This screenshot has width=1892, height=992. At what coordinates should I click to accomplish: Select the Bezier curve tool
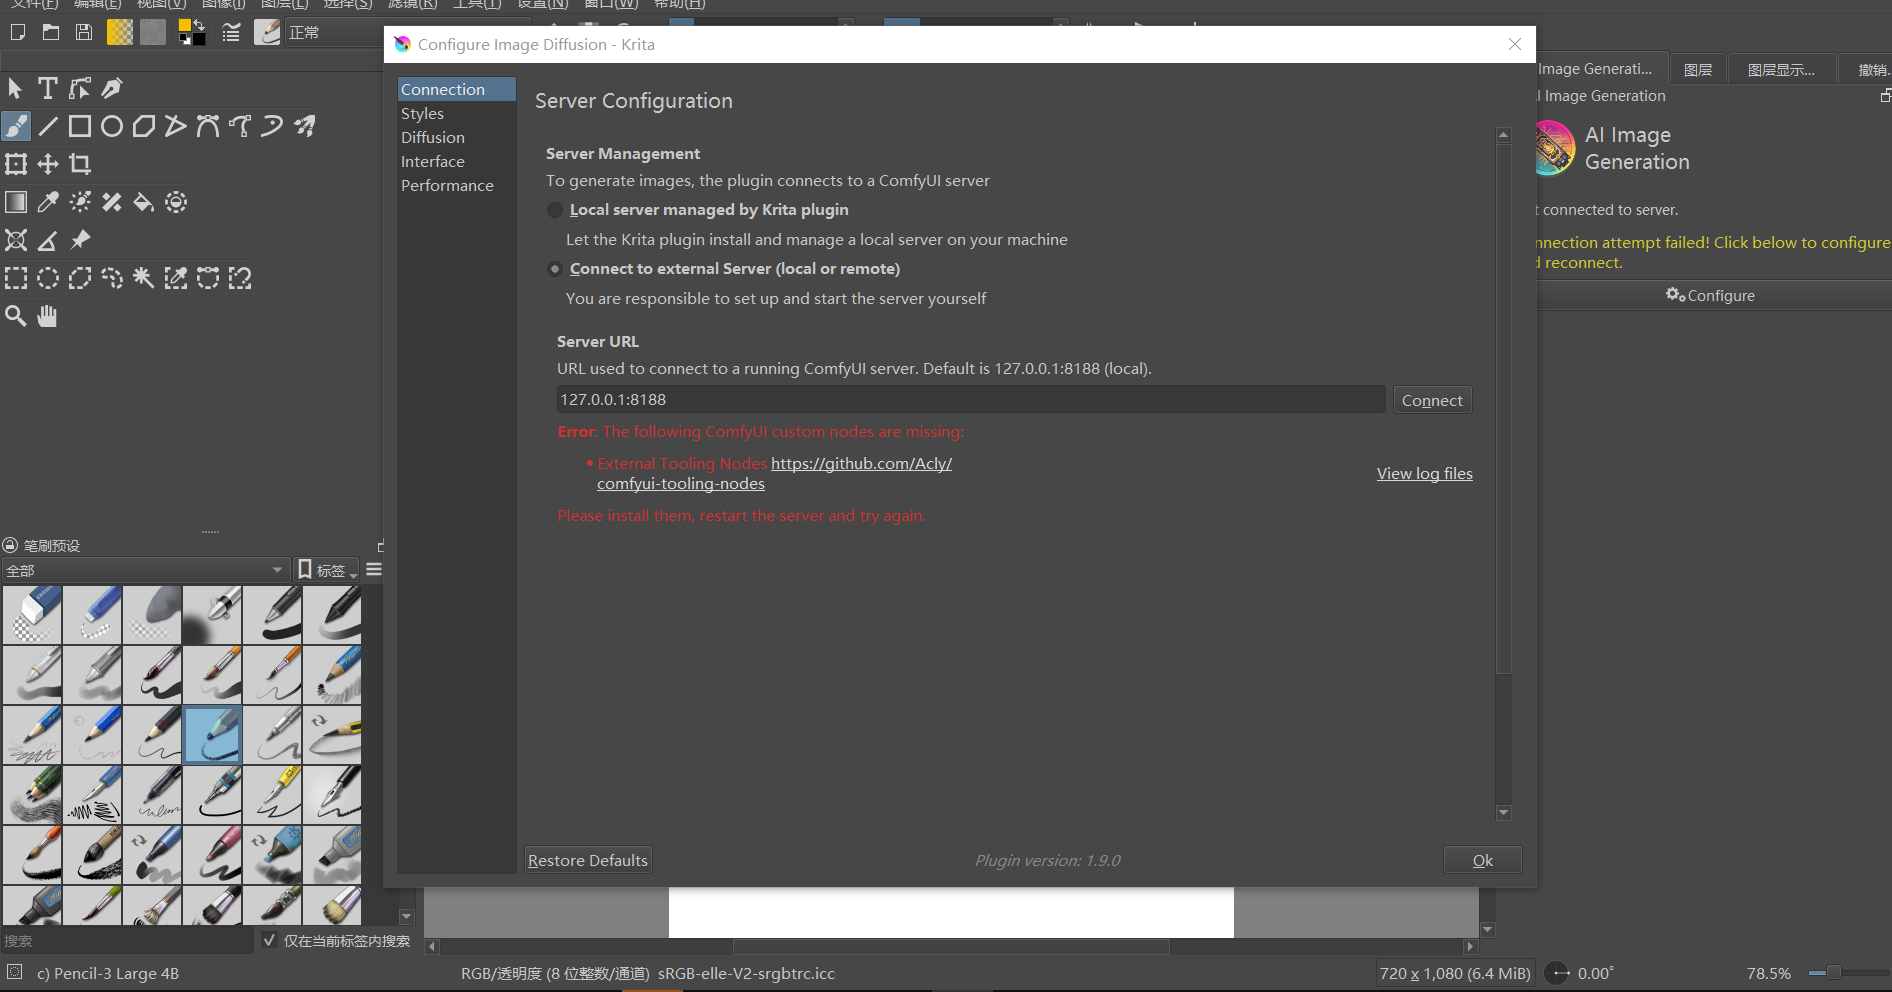(208, 126)
